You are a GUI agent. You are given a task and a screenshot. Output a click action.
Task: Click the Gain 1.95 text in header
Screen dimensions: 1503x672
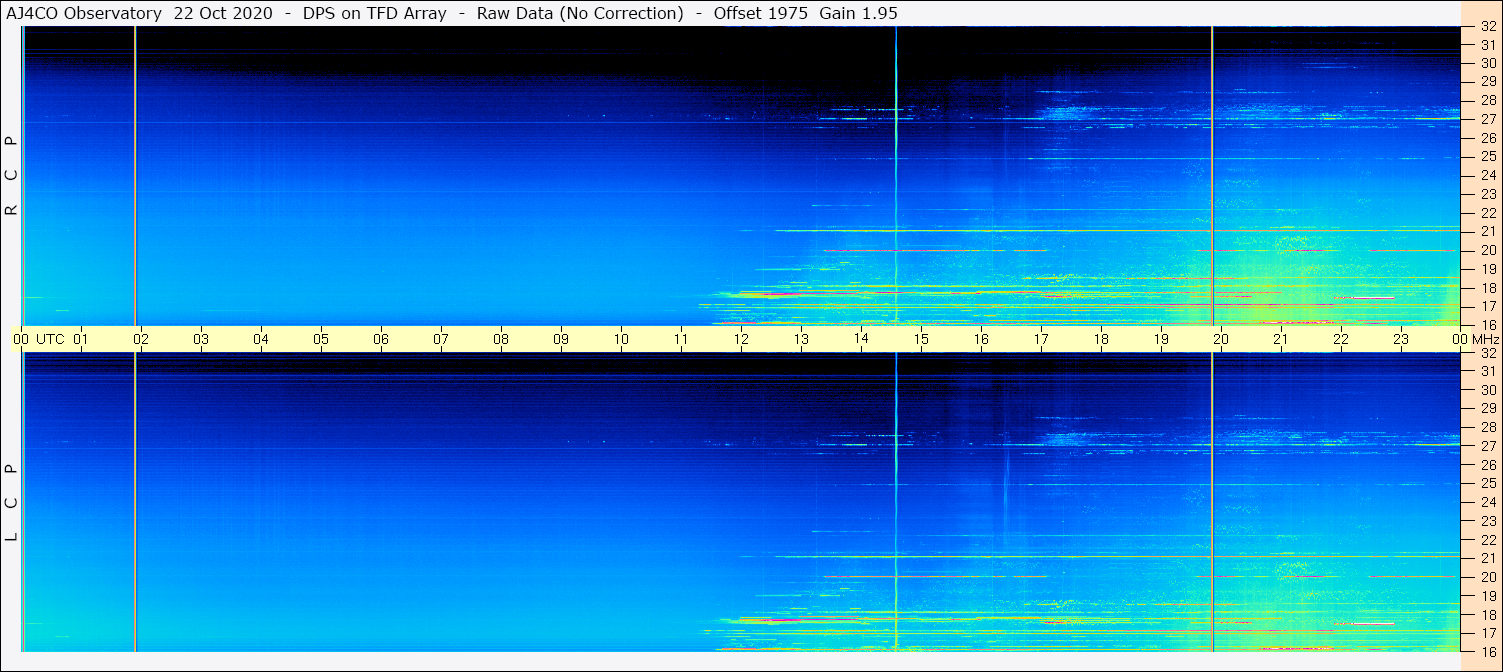point(858,13)
